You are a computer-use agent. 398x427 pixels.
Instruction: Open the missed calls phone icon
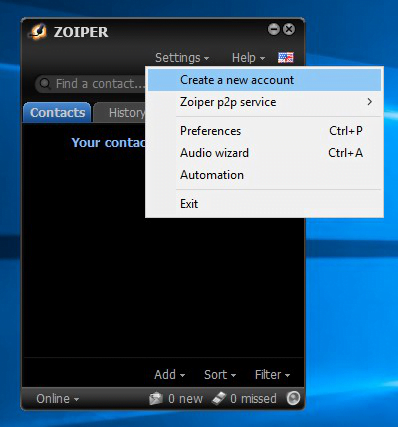(x=219, y=398)
